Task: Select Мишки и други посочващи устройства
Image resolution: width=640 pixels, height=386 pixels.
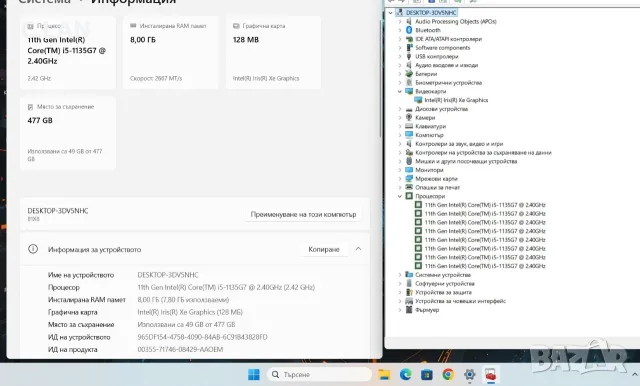Action: click(x=466, y=161)
